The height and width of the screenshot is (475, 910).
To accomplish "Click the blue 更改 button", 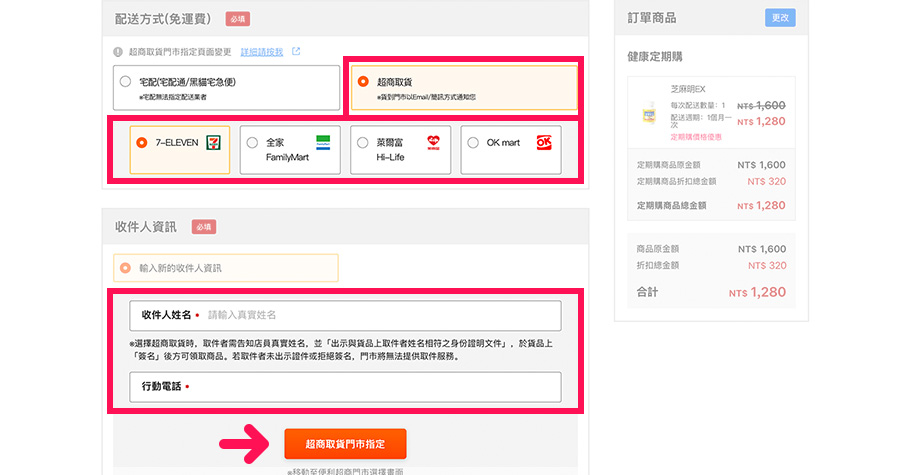I will 780,17.
